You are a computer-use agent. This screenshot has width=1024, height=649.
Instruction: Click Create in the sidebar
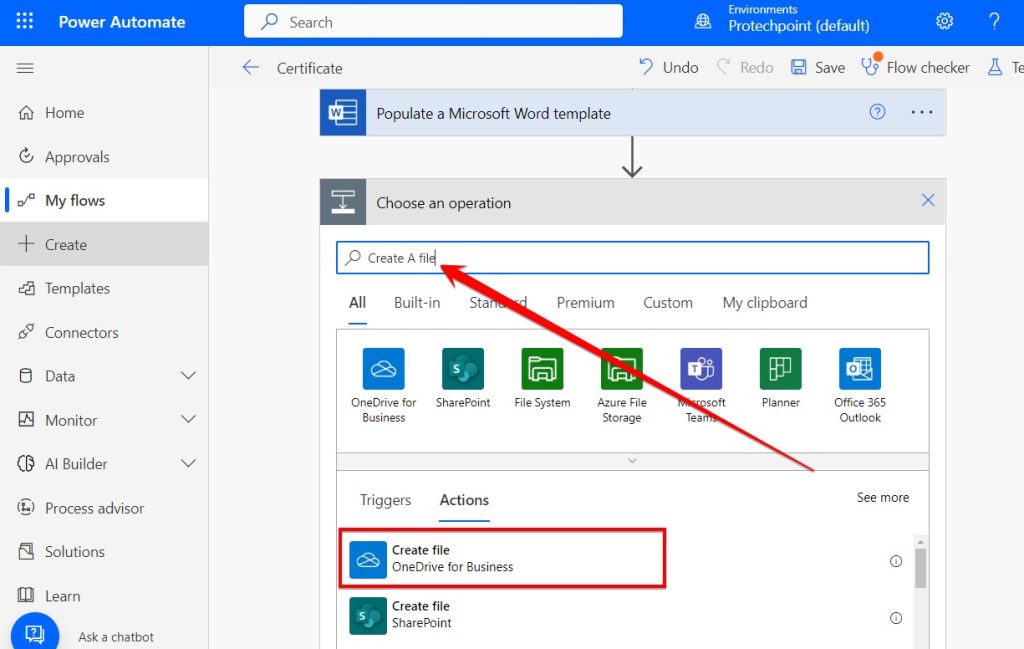104,244
